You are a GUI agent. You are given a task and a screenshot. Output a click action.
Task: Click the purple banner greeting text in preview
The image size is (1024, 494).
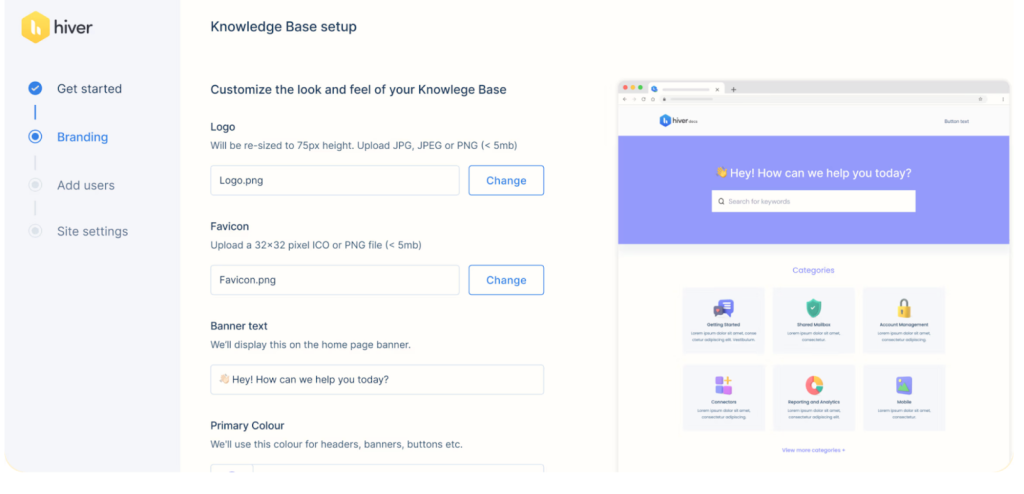coord(814,173)
